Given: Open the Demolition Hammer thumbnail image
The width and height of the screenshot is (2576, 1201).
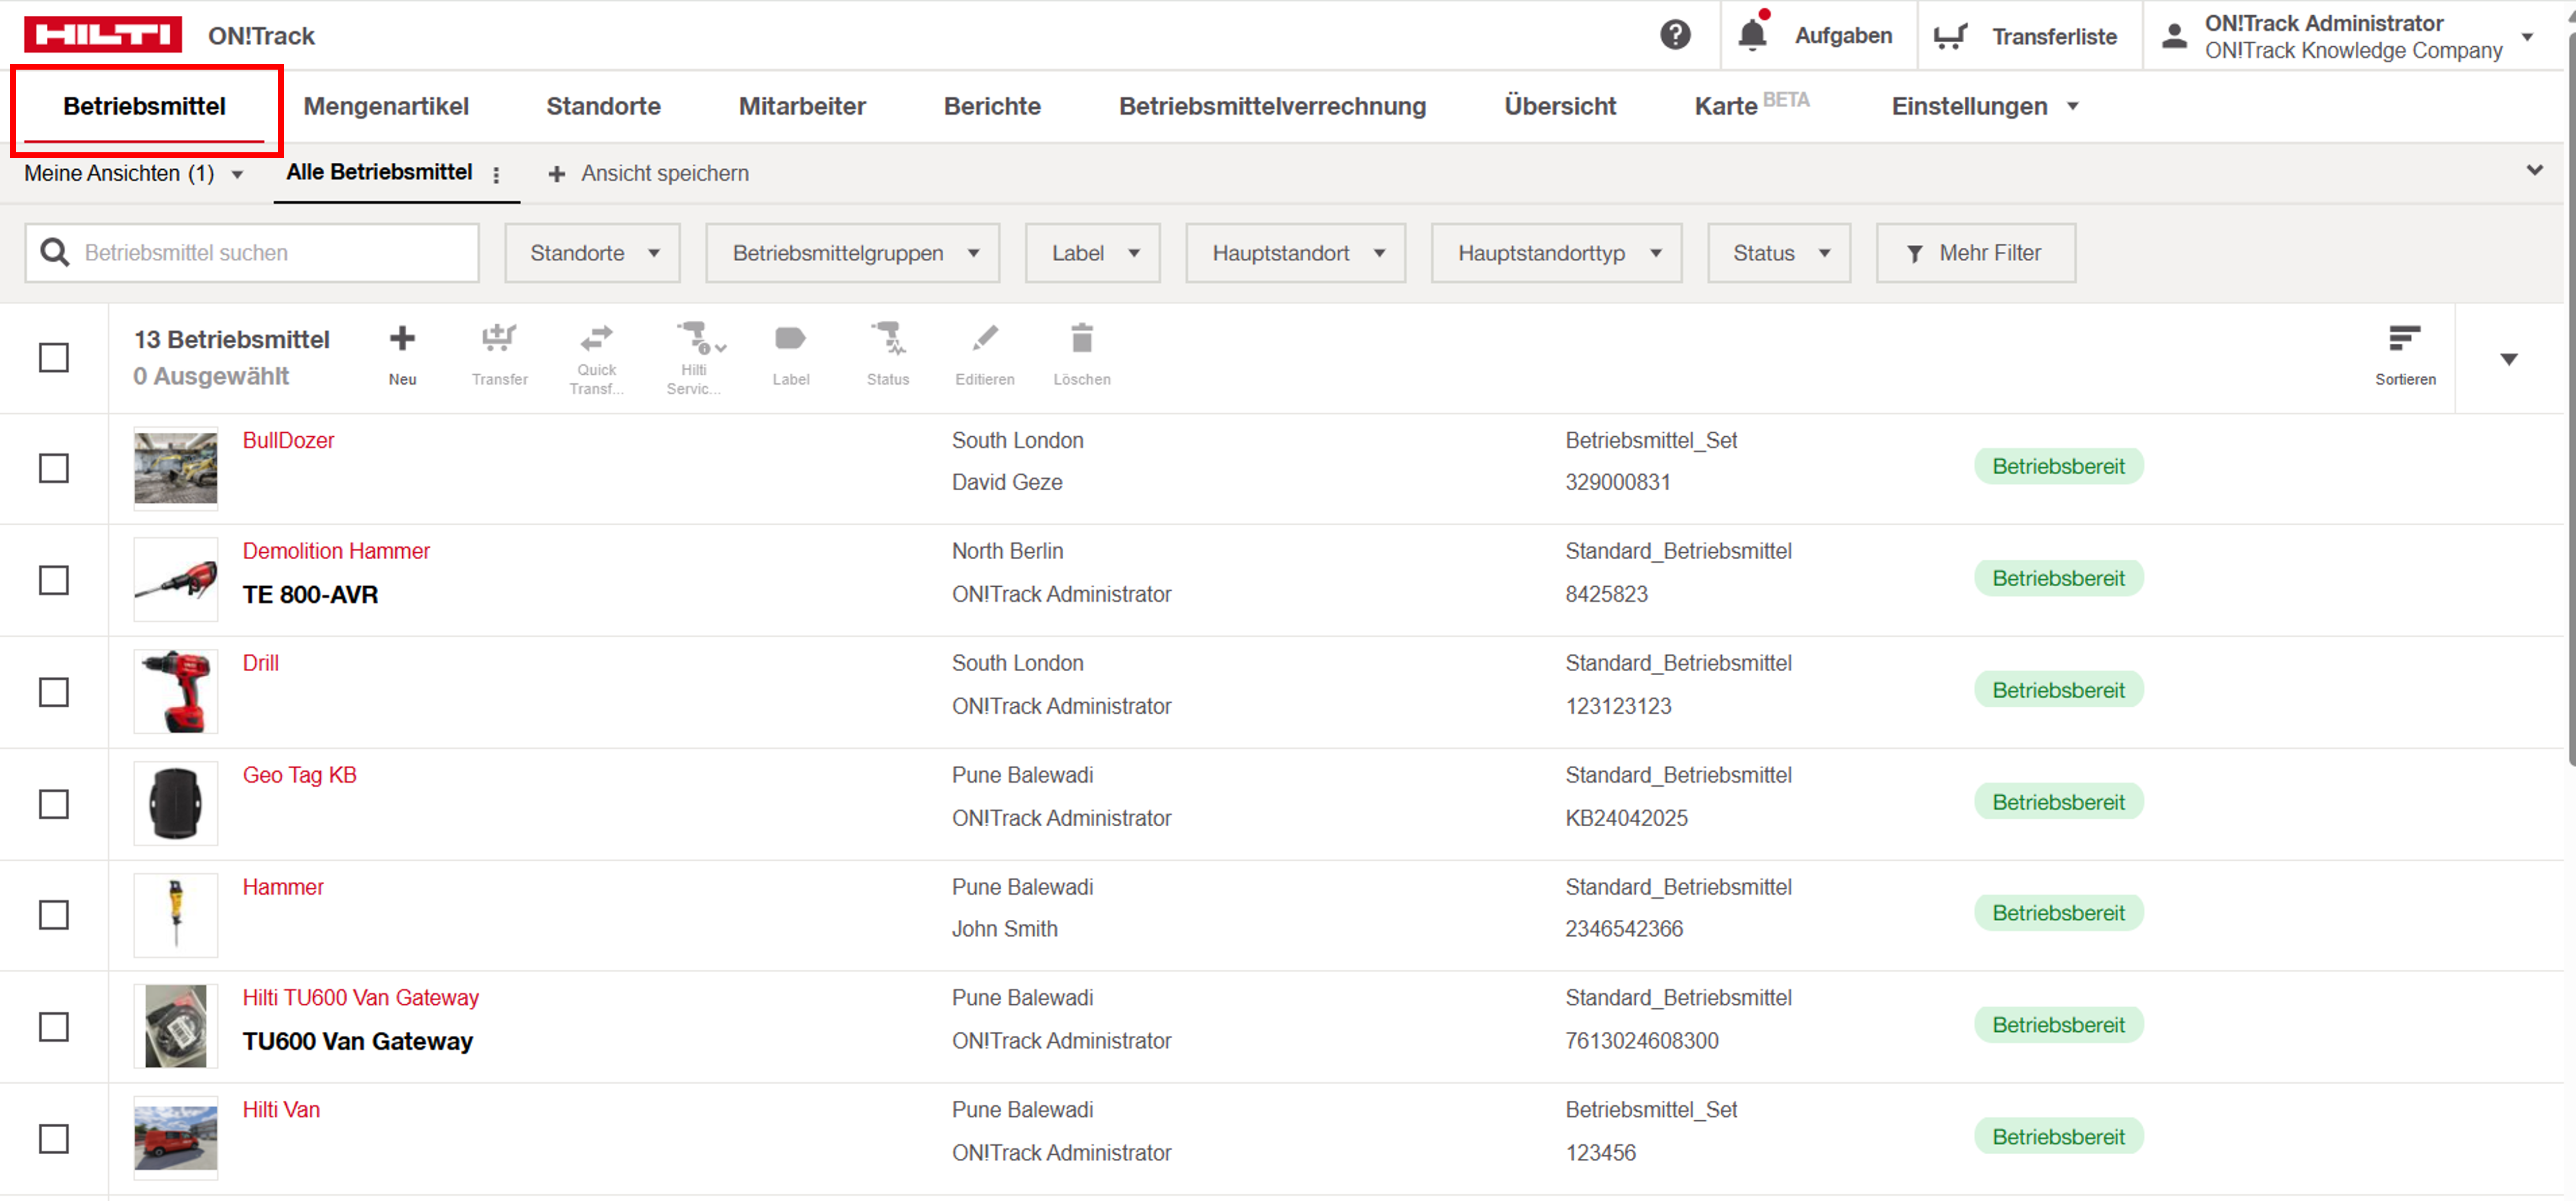Looking at the screenshot, I should click(176, 580).
